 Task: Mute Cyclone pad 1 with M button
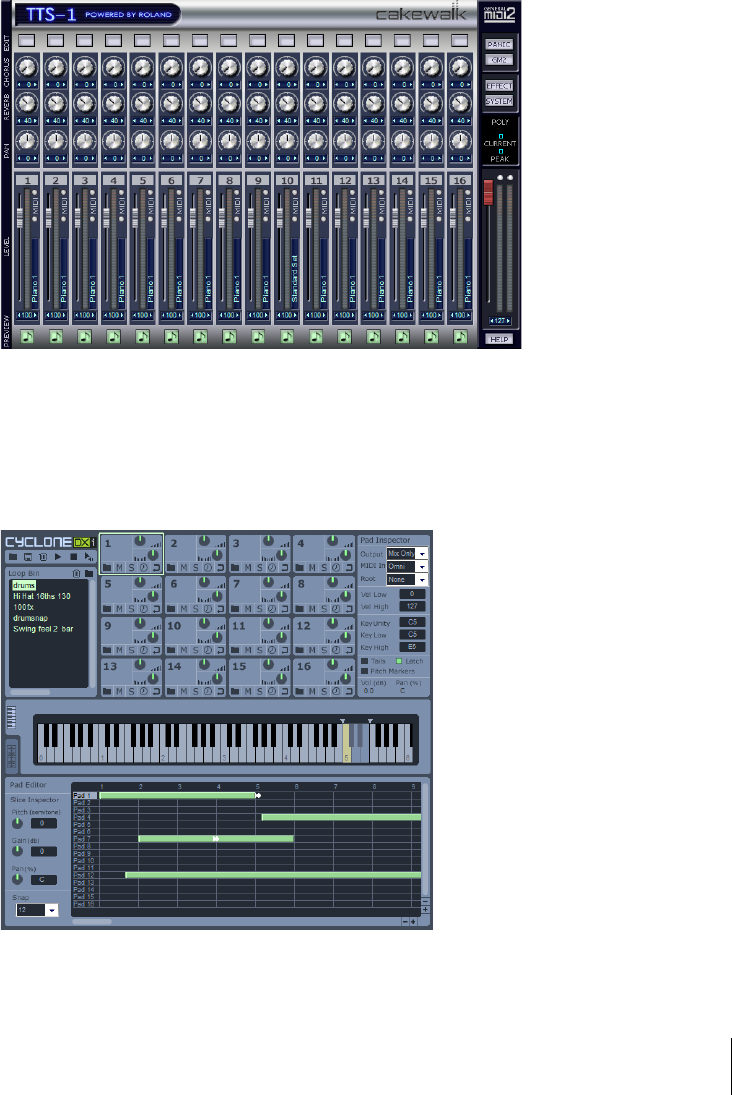coord(119,568)
